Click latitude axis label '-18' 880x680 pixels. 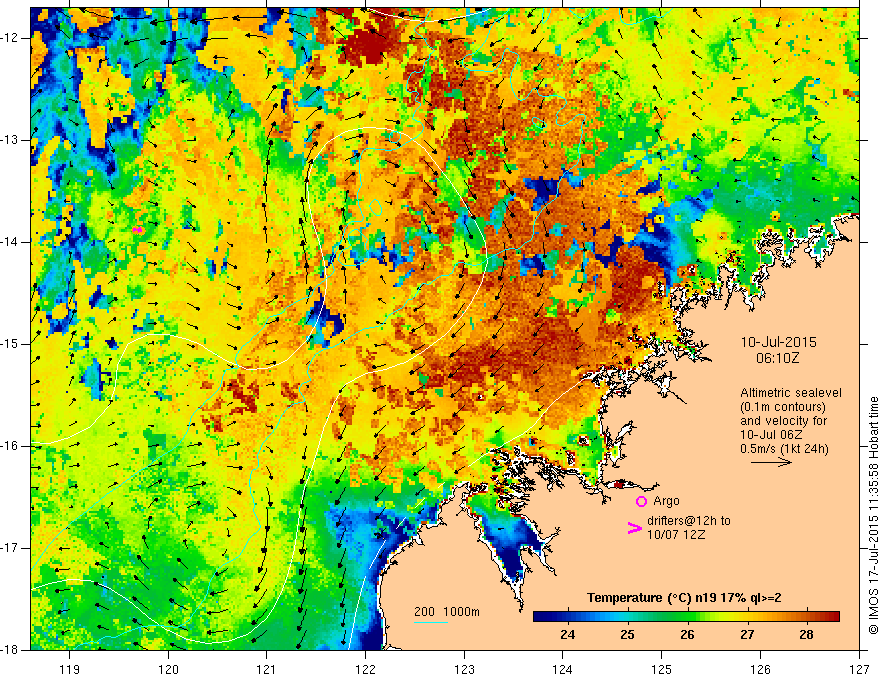[x=11, y=650]
